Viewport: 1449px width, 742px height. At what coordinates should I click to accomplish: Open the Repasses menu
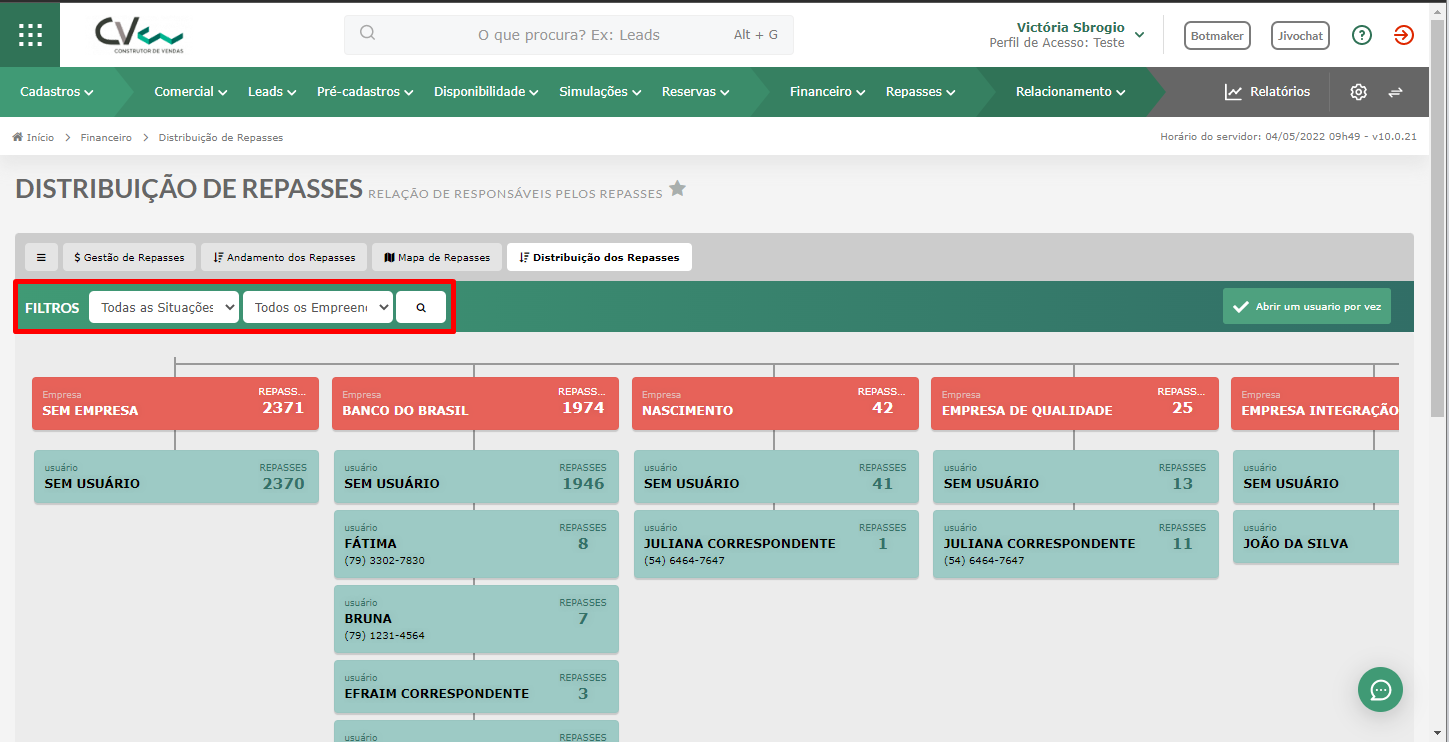click(920, 92)
